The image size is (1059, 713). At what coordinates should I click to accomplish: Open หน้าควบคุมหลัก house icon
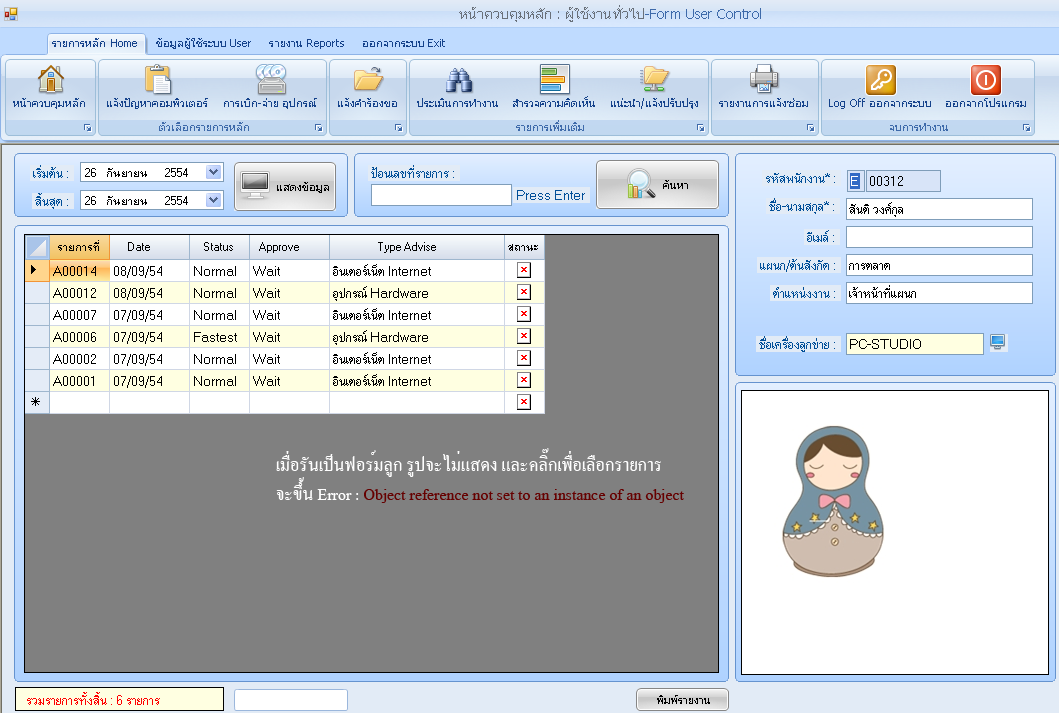tap(51, 80)
